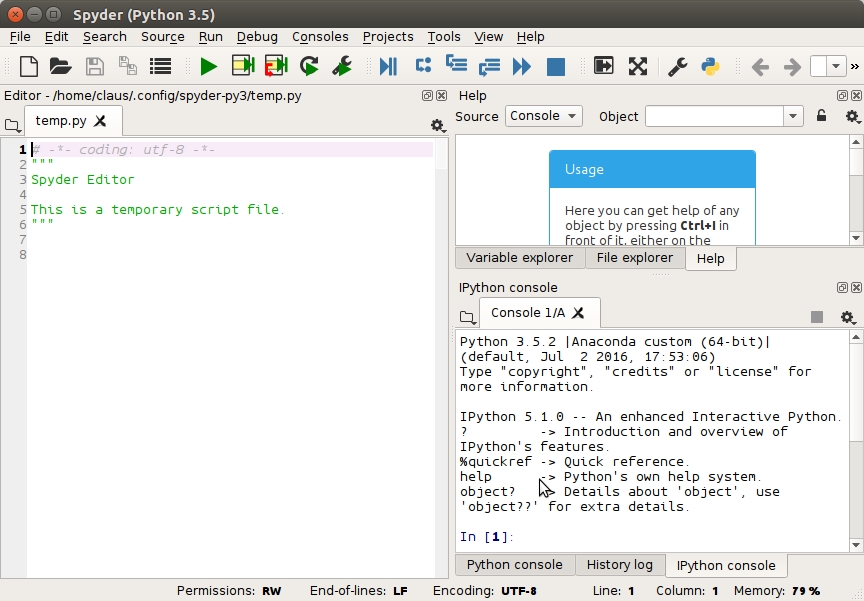
Task: Browse editor tabs next to temp.py
Action: click(12, 126)
